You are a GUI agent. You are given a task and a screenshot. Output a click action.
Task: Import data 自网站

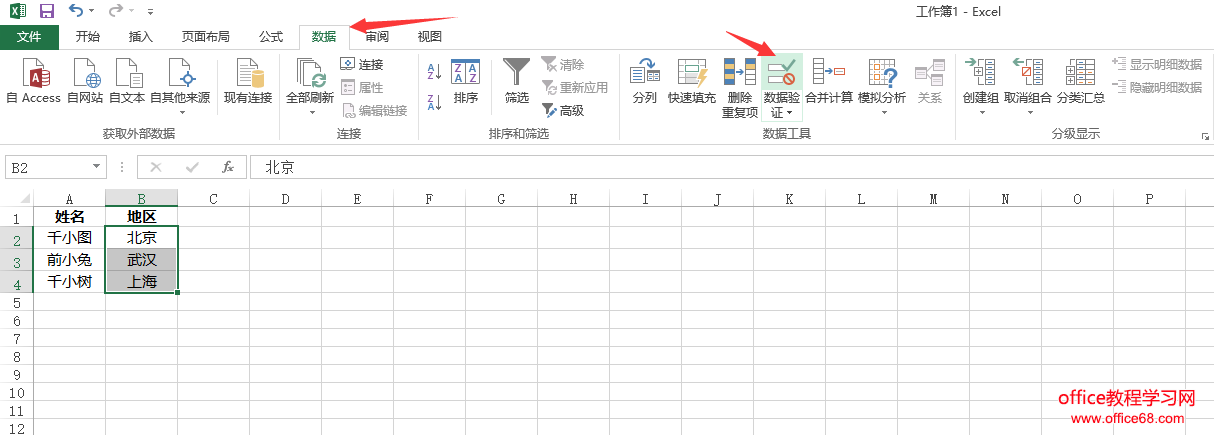(x=85, y=81)
